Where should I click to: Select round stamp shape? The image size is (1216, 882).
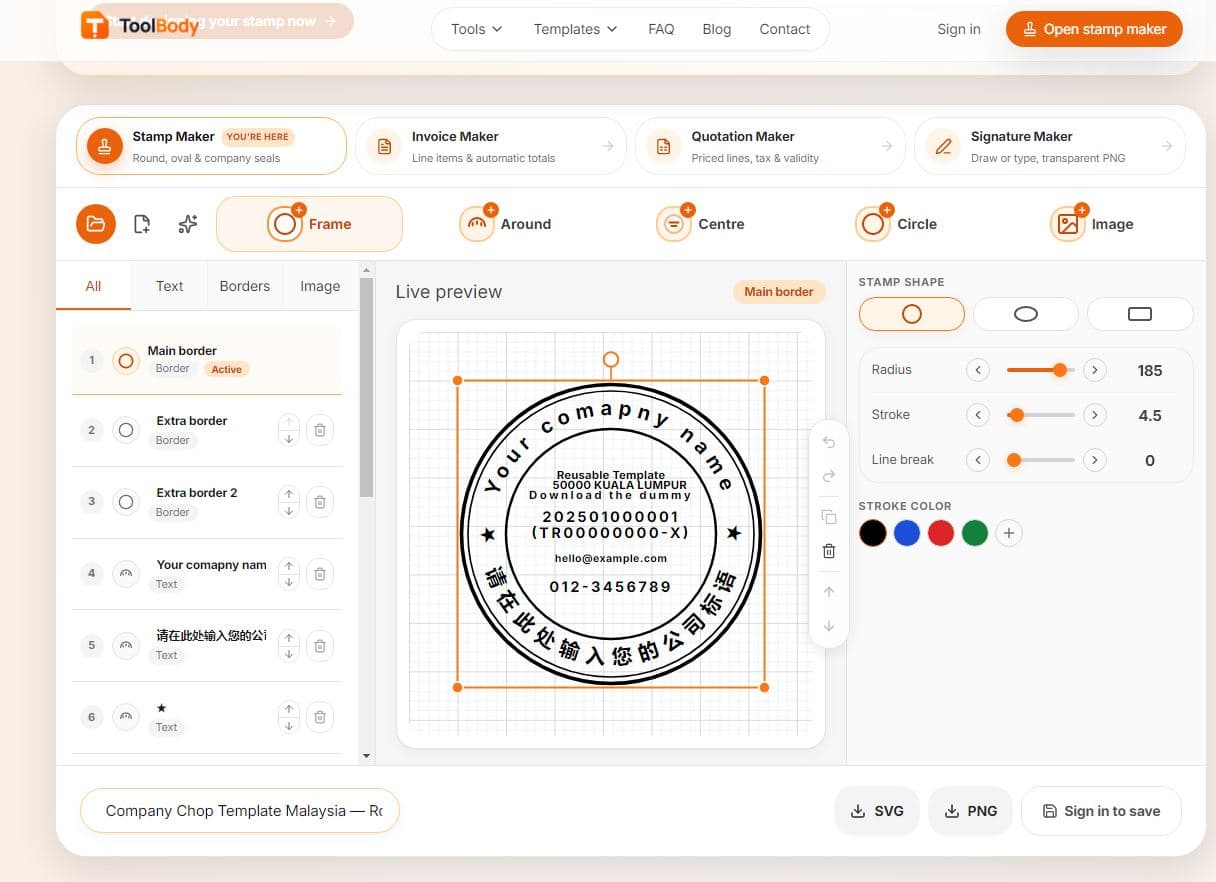tap(911, 314)
